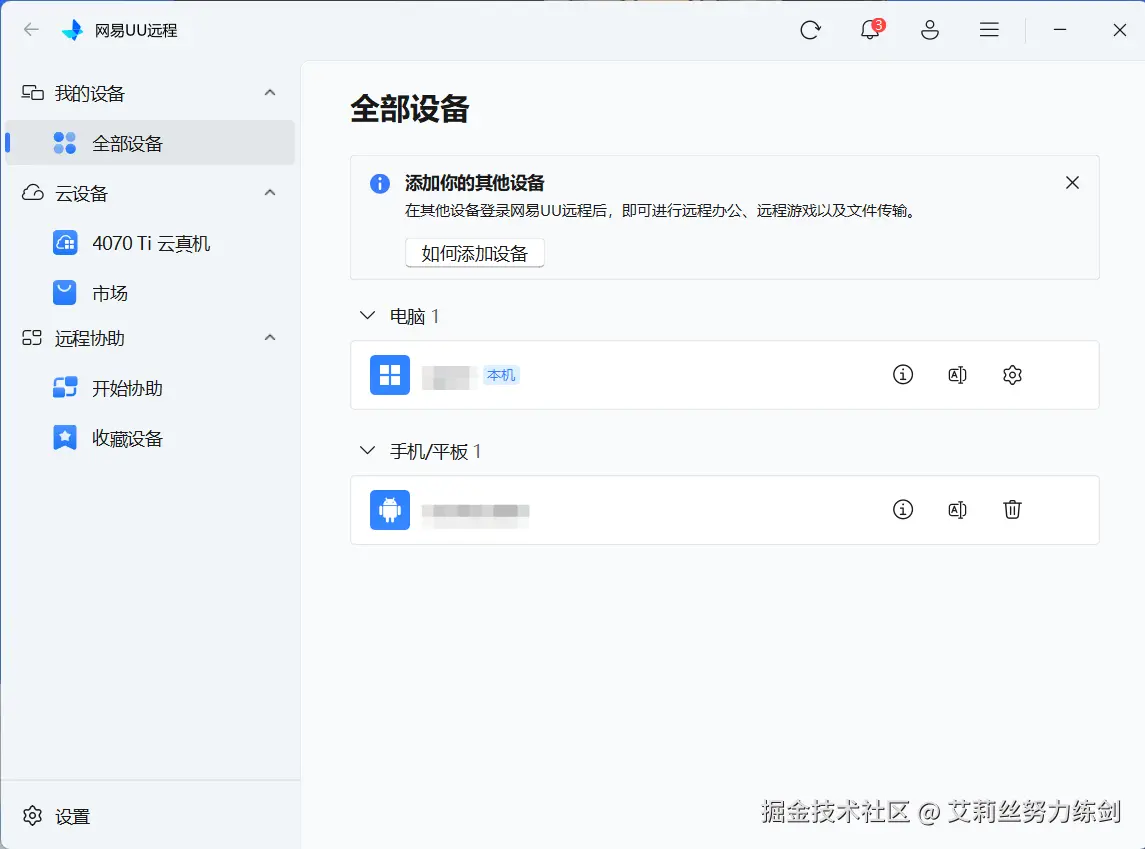Open 收藏设备 in the sidebar
Image resolution: width=1145 pixels, height=849 pixels.
150,438
